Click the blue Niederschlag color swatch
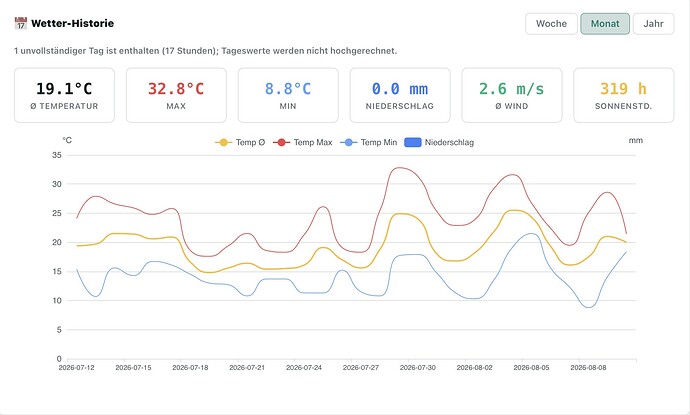 point(413,142)
